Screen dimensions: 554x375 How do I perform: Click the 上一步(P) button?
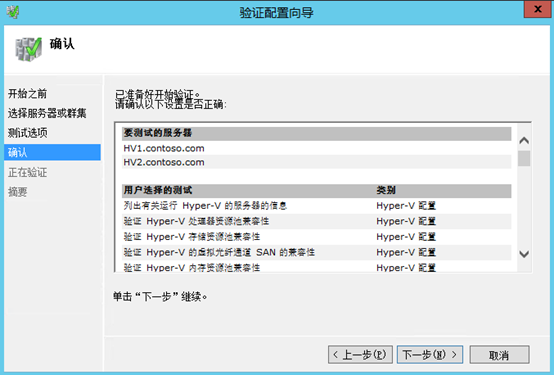[x=360, y=355]
